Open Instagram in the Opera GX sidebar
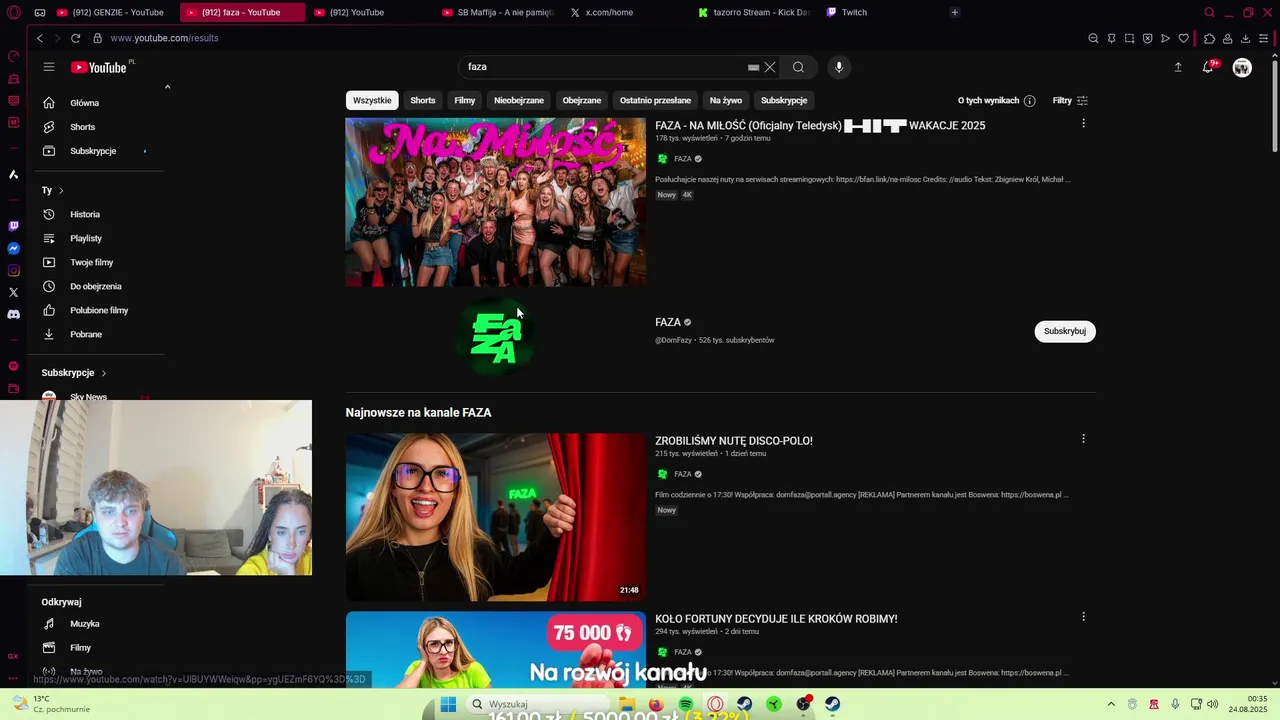 click(13, 270)
